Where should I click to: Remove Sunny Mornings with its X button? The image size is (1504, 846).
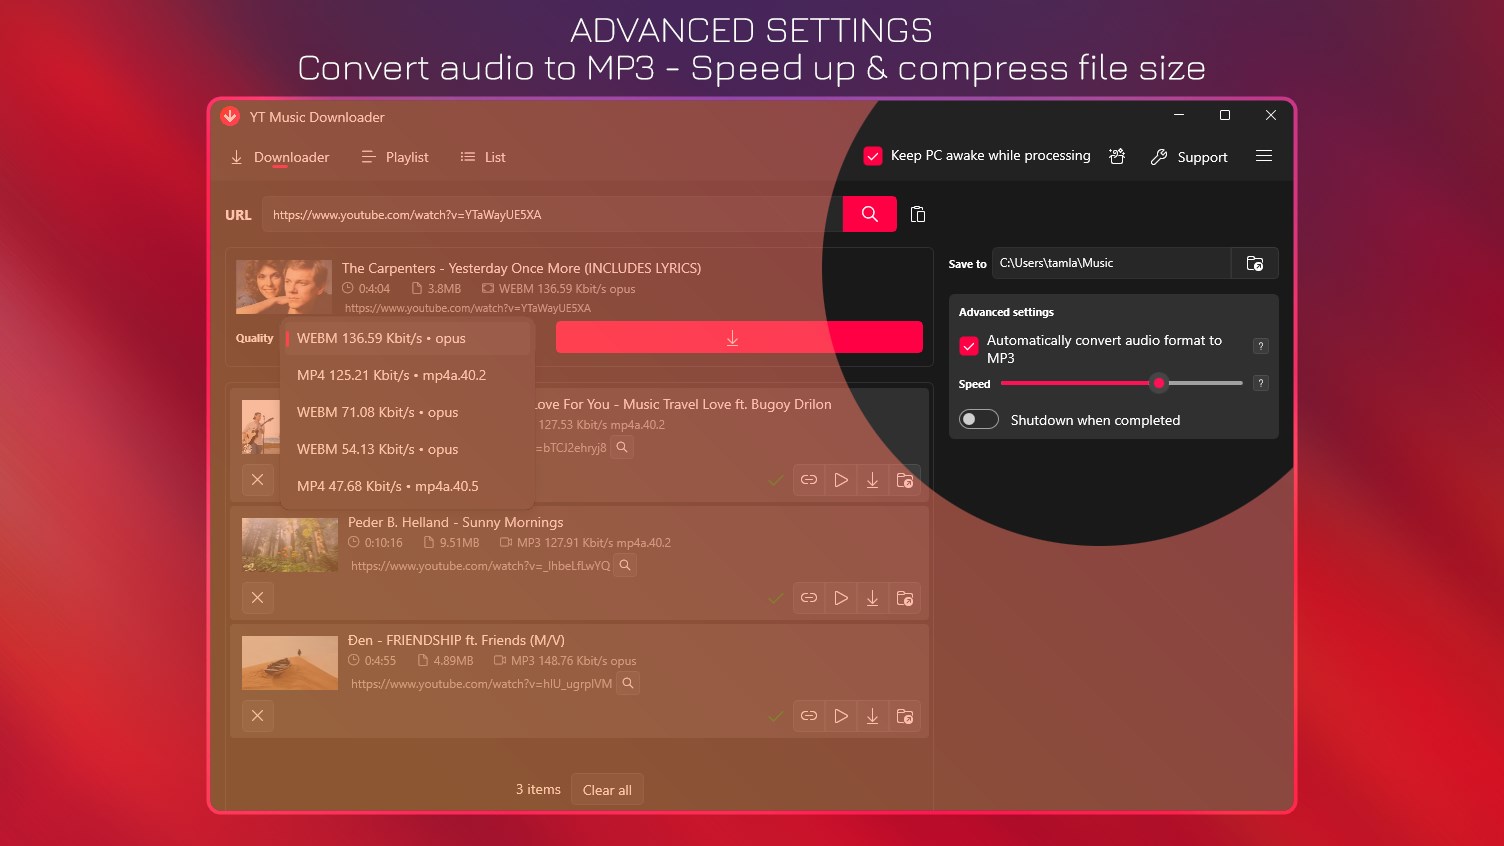tap(257, 597)
